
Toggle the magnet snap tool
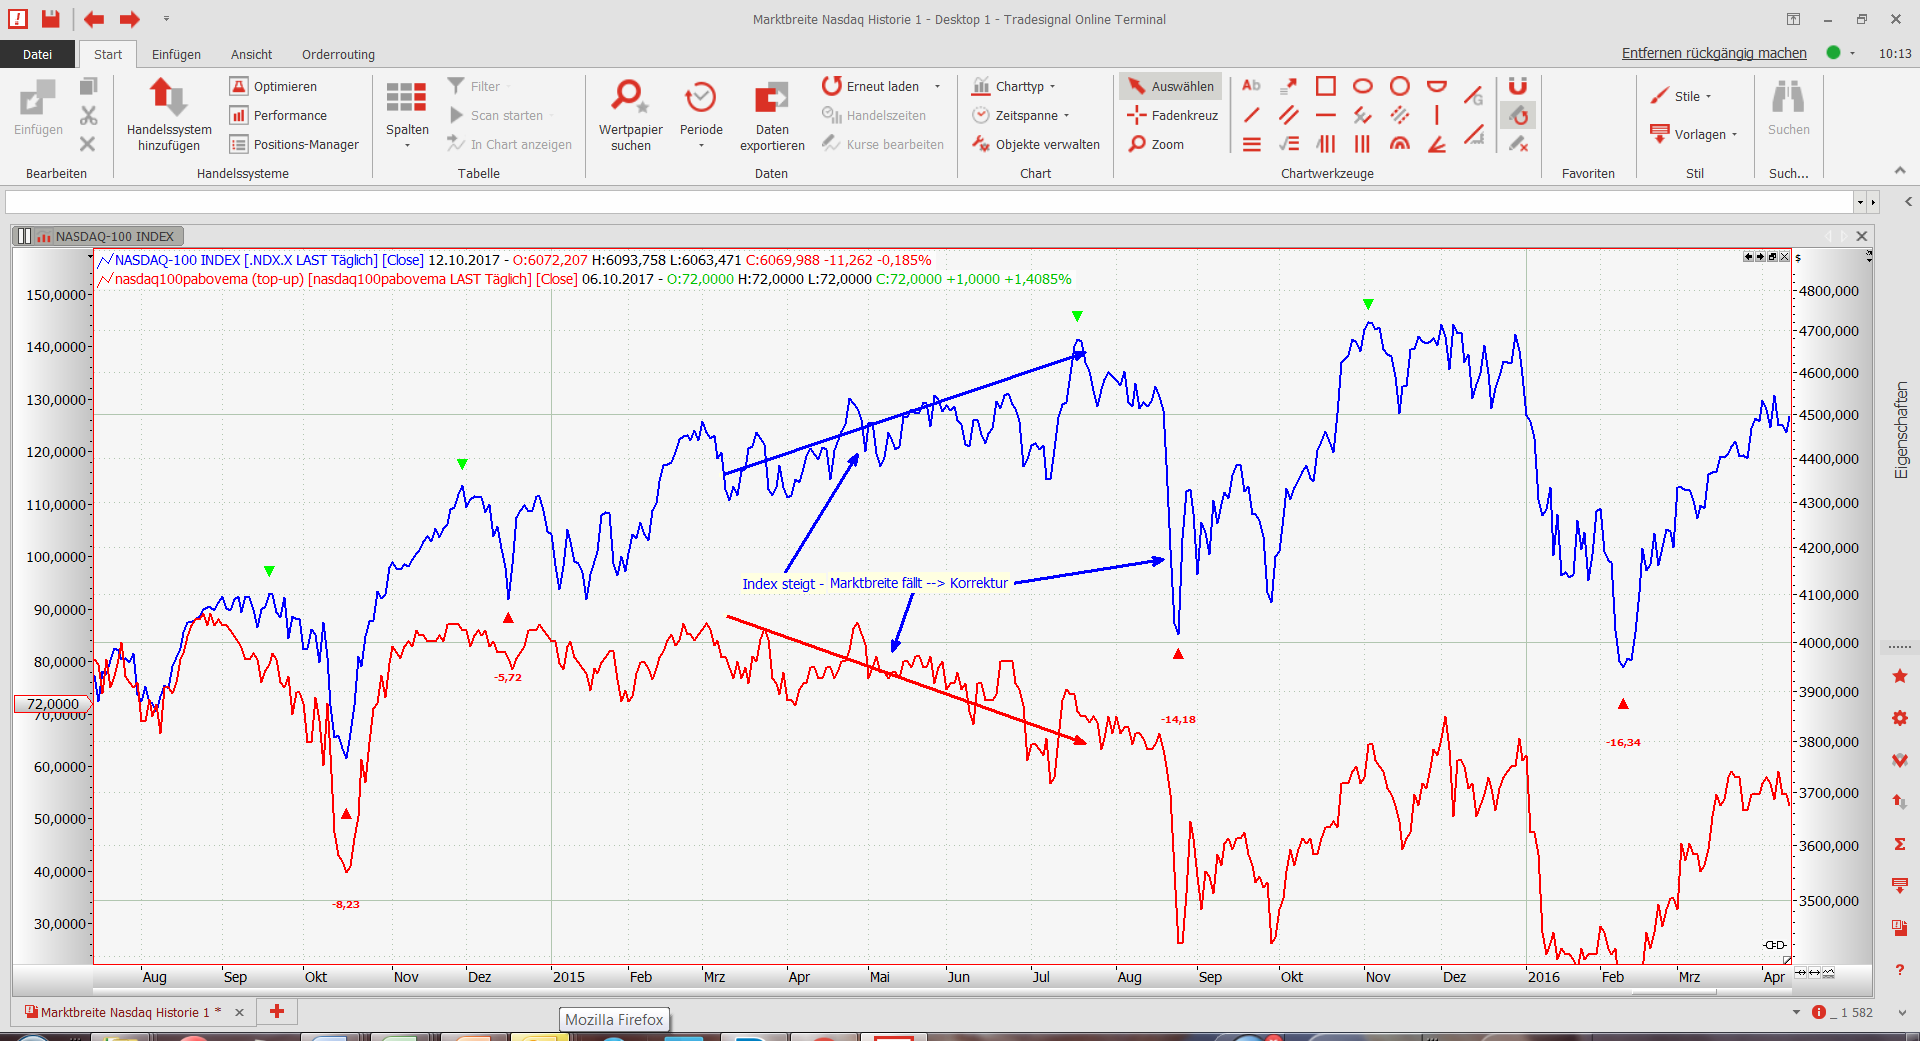(1518, 86)
